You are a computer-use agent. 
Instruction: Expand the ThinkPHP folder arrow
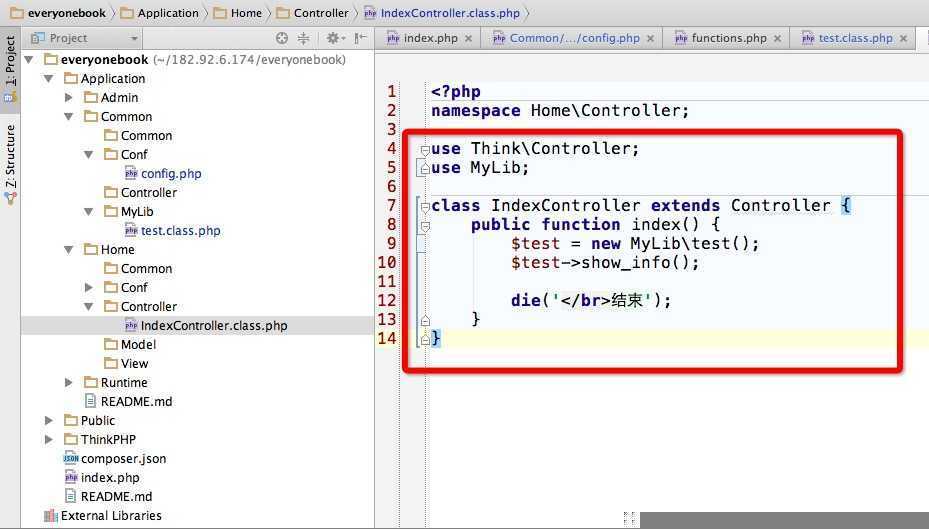coord(49,440)
